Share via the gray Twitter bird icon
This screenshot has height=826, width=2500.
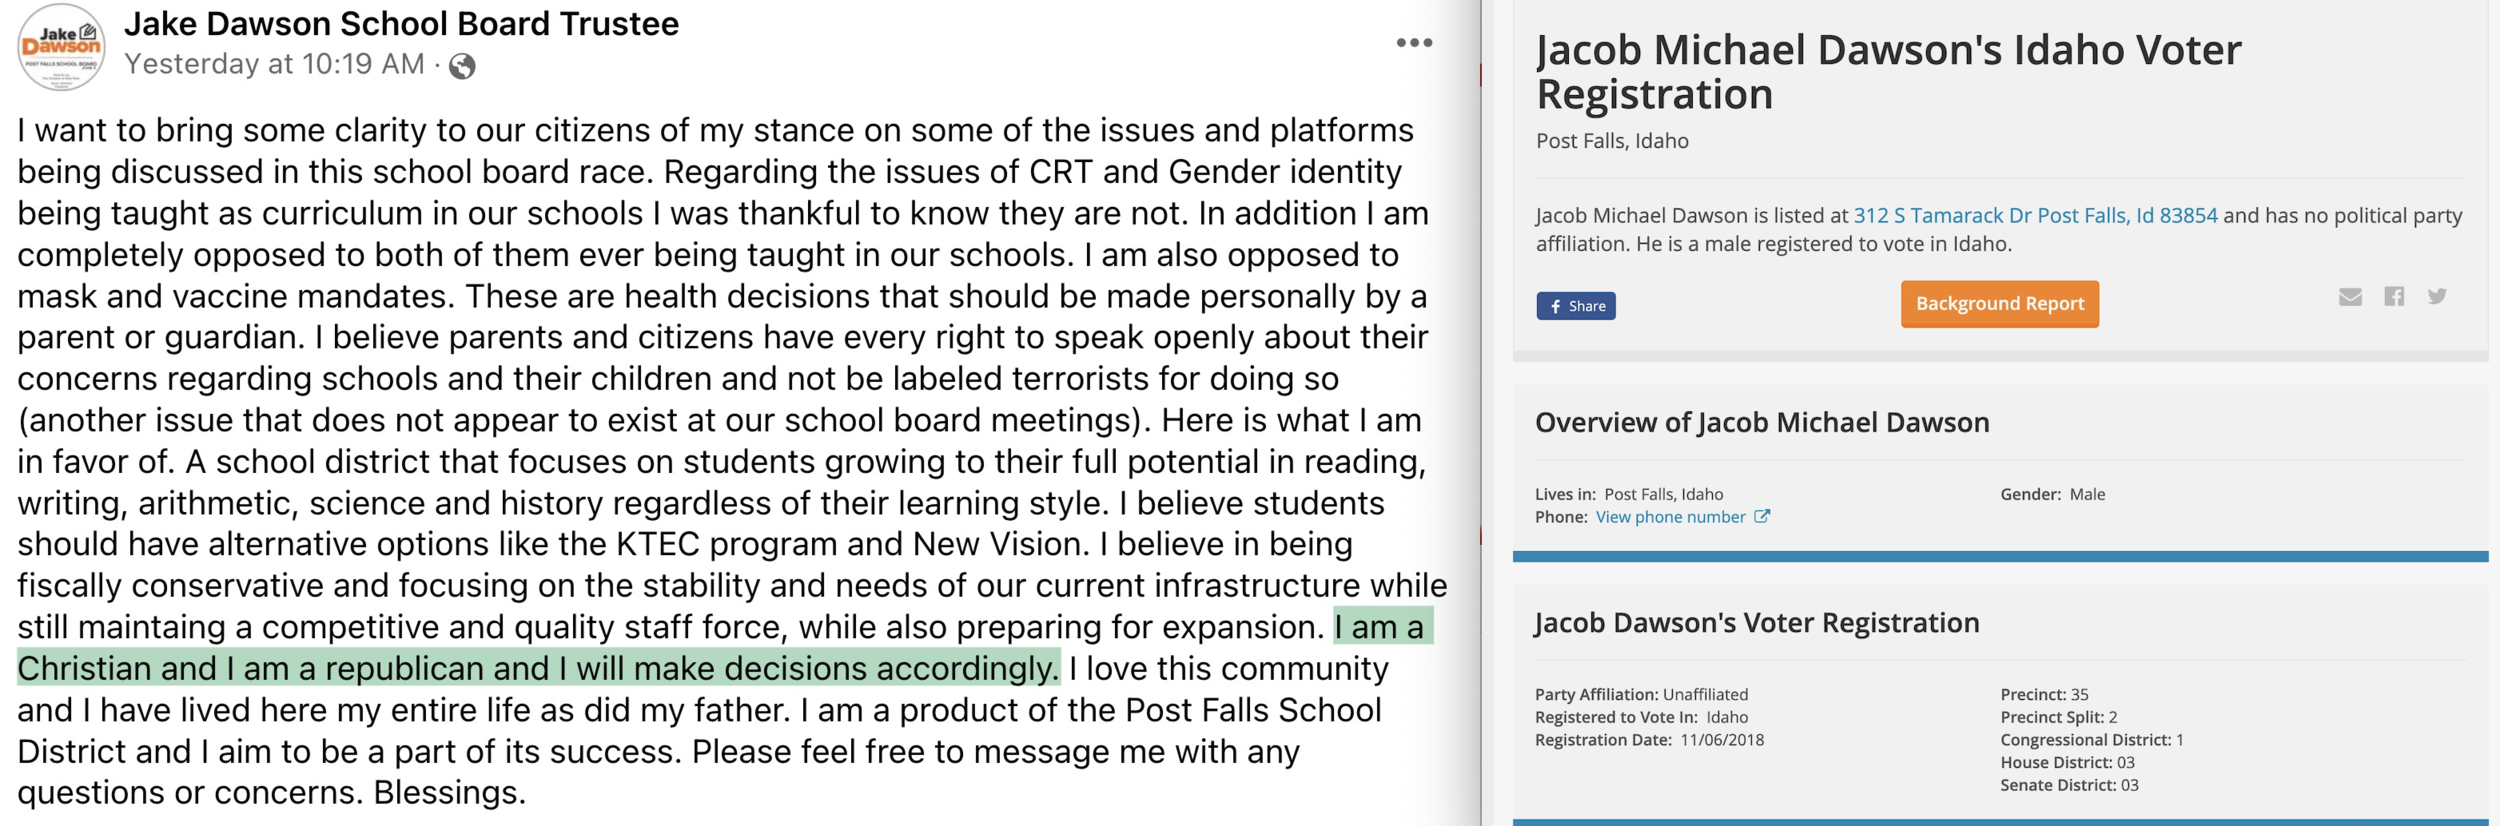[x=2437, y=296]
